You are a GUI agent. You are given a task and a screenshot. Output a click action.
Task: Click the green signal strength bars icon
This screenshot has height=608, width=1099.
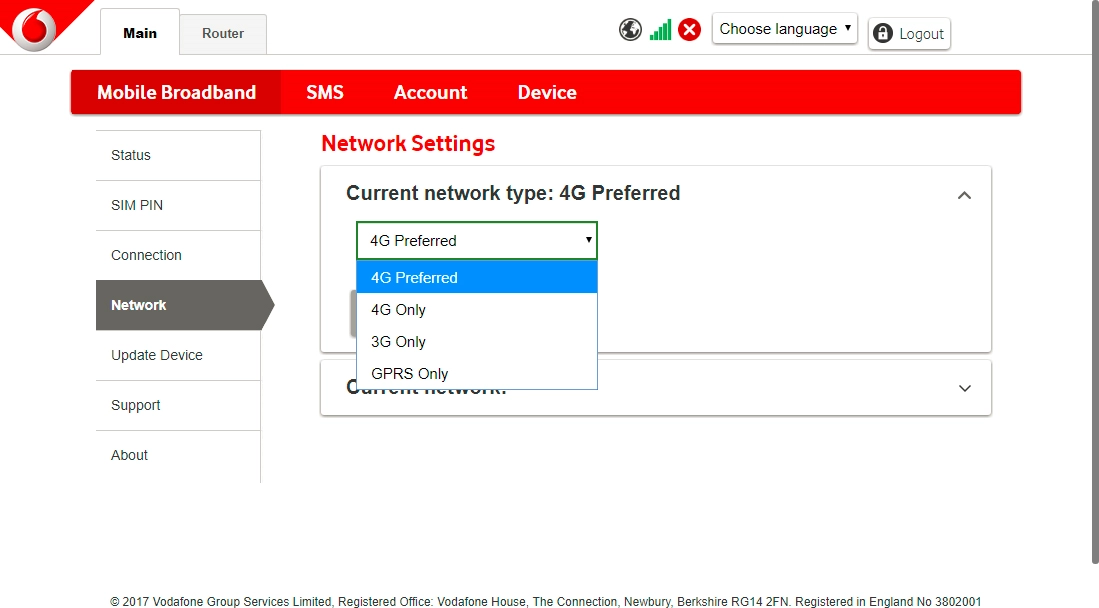[x=660, y=30]
